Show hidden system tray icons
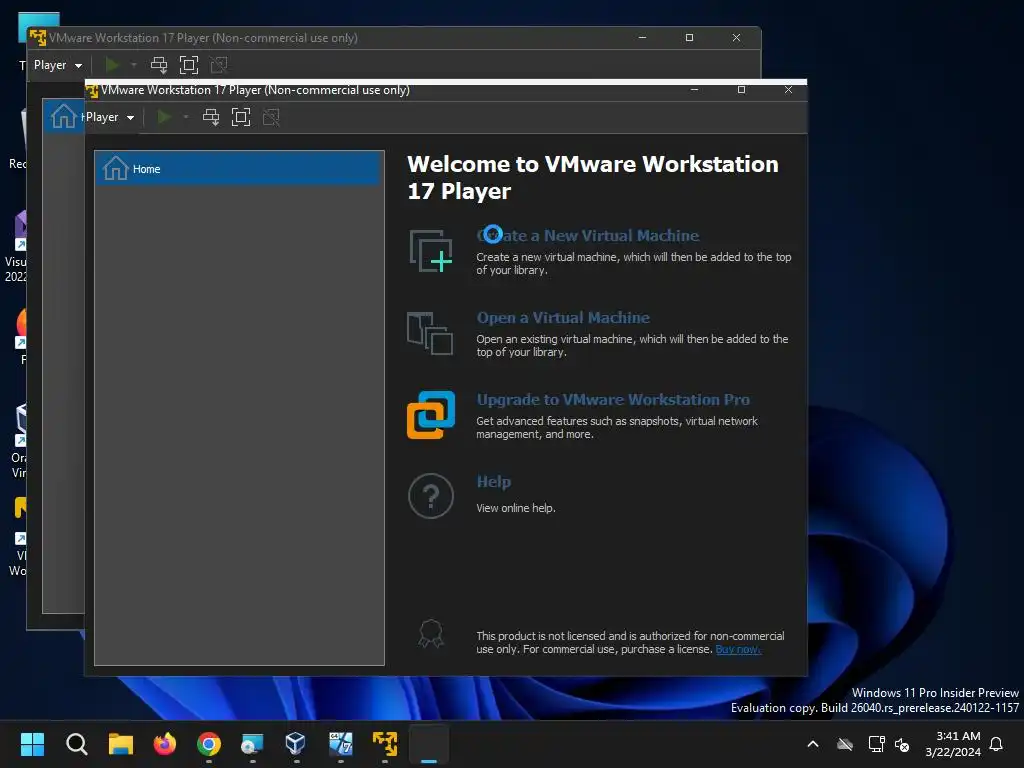The width and height of the screenshot is (1024, 768). point(813,744)
